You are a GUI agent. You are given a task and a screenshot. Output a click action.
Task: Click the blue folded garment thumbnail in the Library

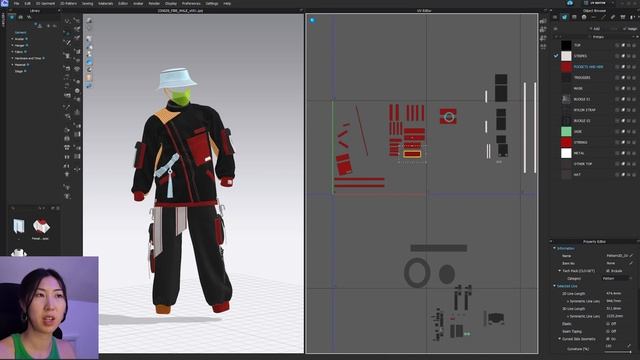tap(18, 226)
